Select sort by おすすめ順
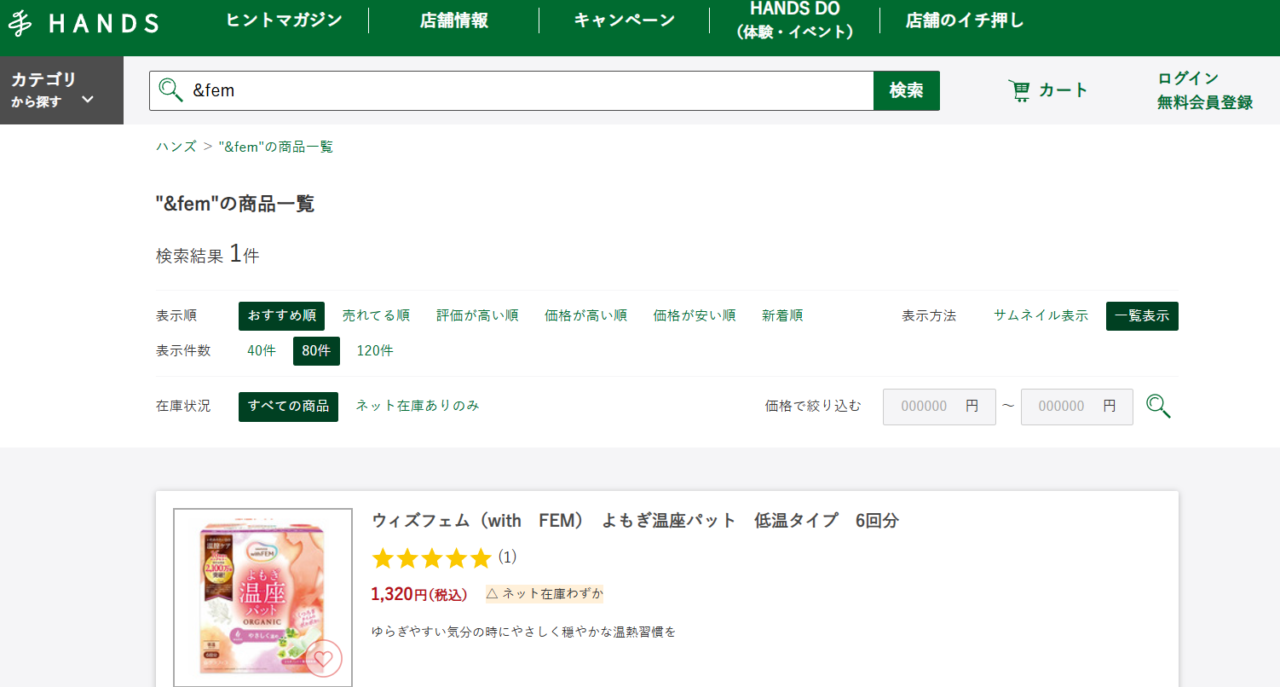The height and width of the screenshot is (687, 1280). point(281,316)
